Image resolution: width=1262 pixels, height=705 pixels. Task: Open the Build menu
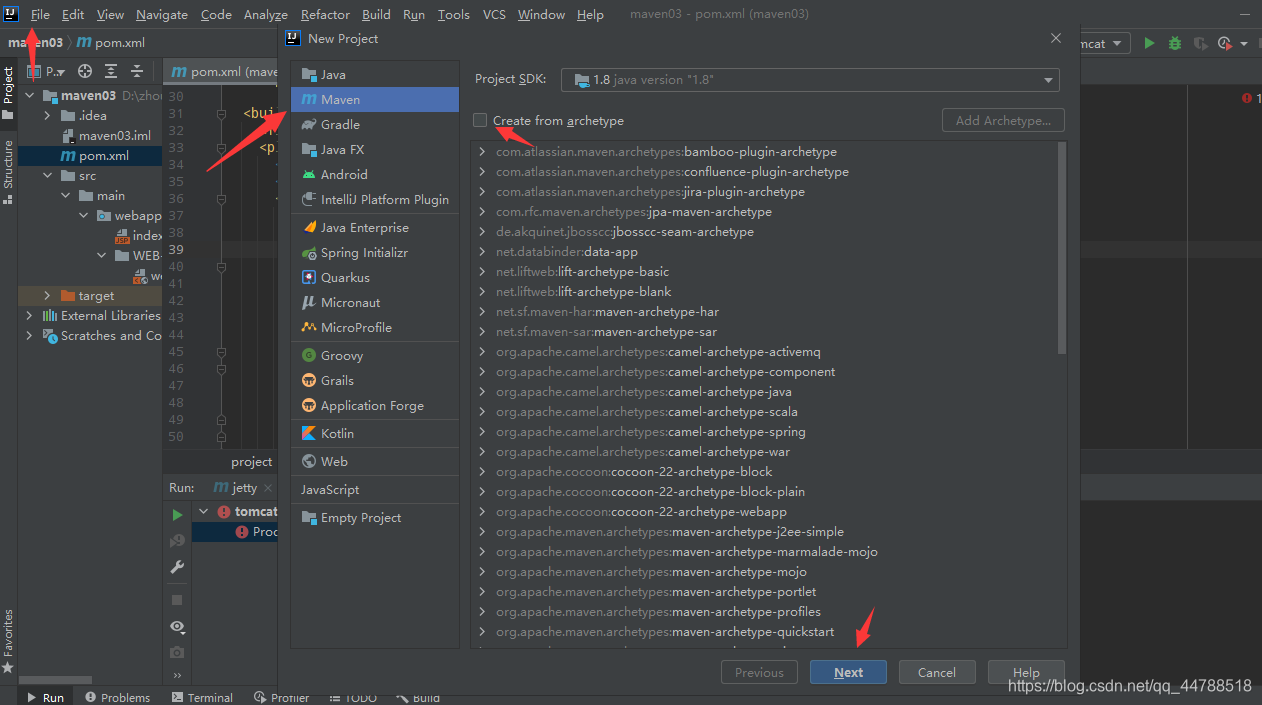[376, 15]
